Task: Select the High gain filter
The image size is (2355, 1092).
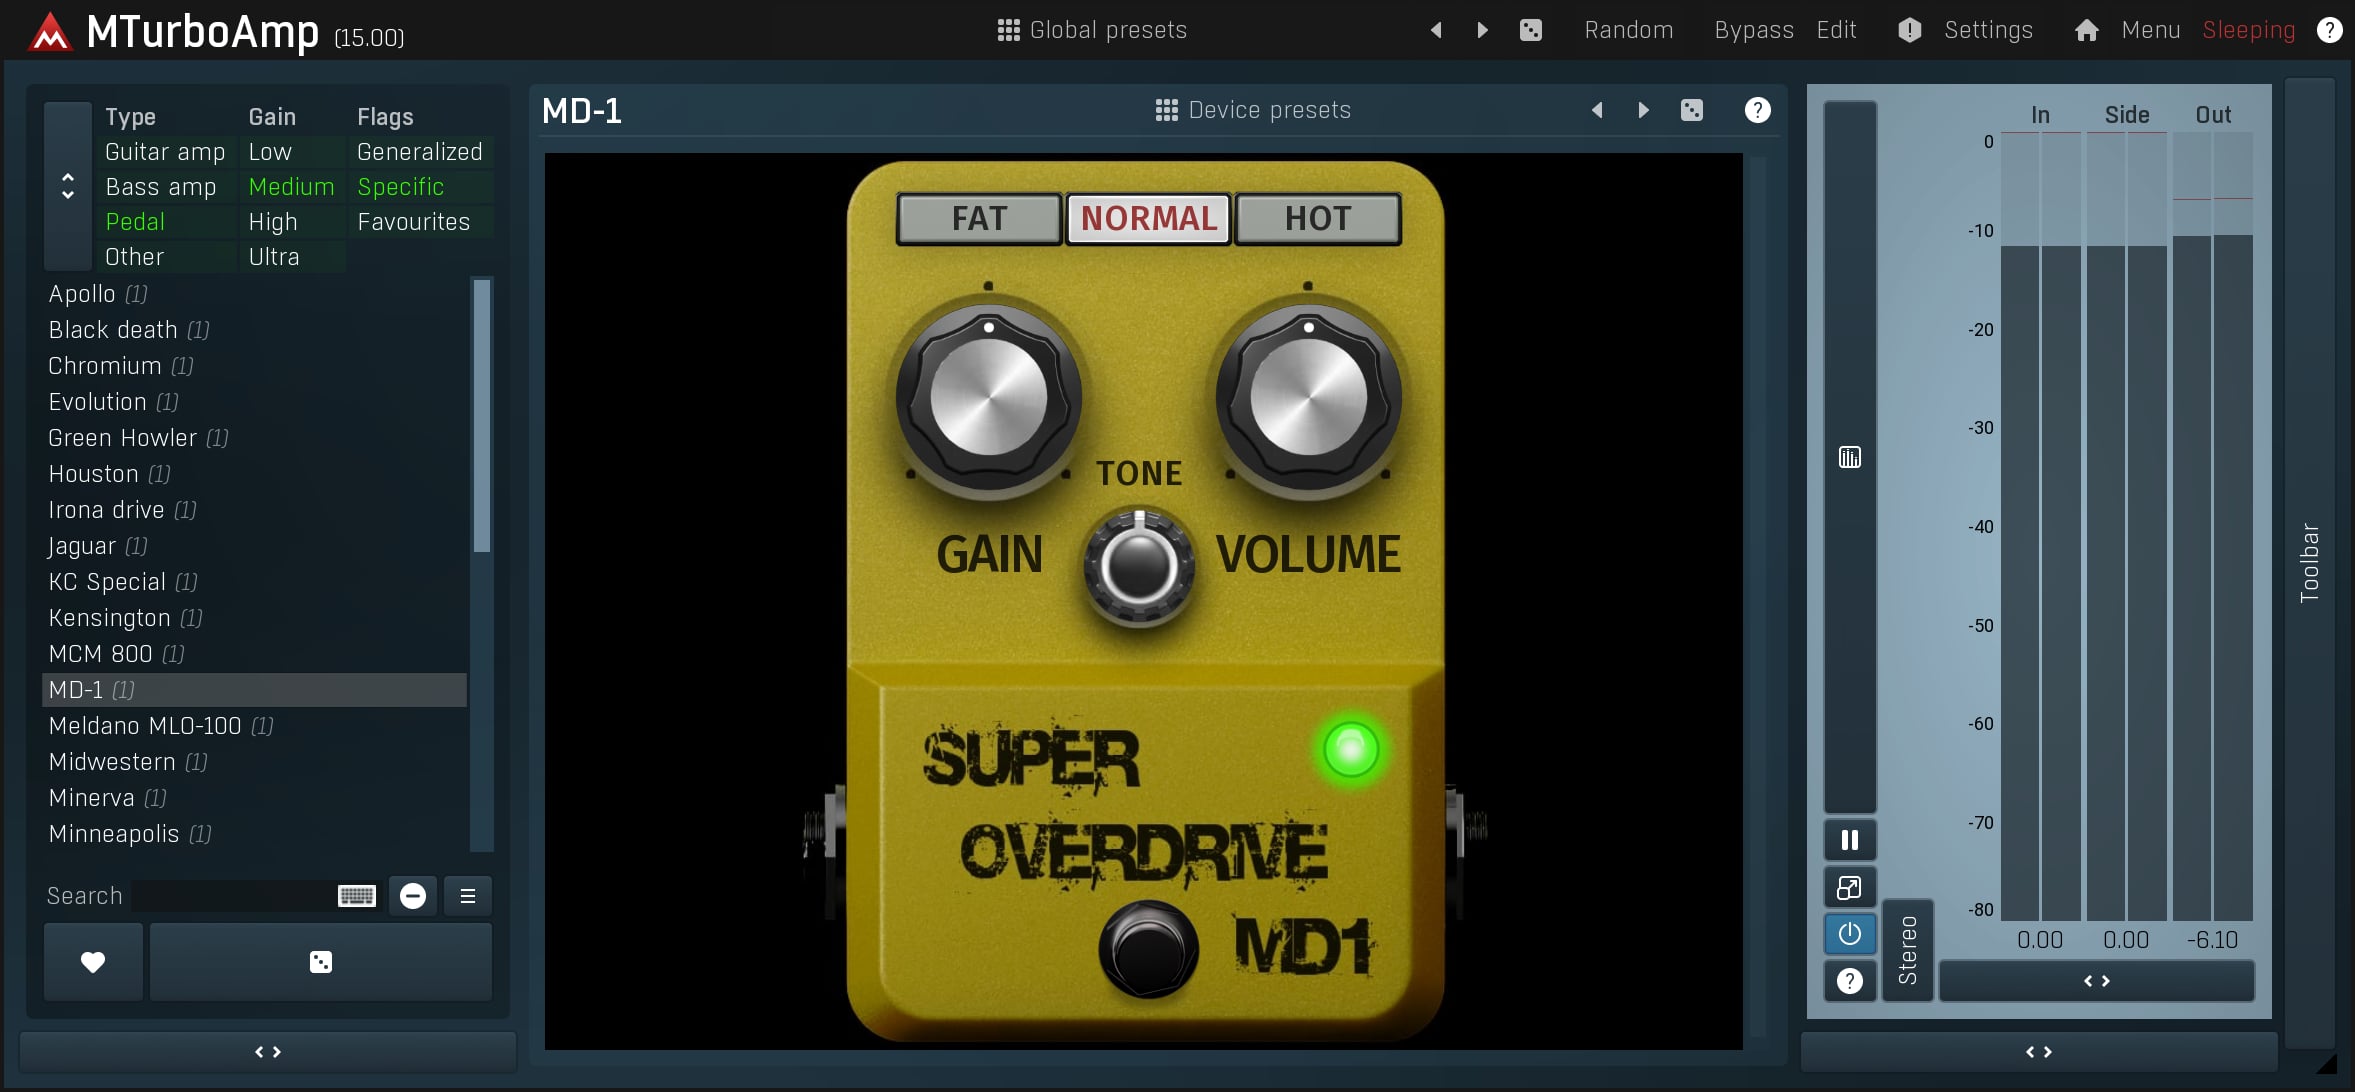Action: pos(273,222)
